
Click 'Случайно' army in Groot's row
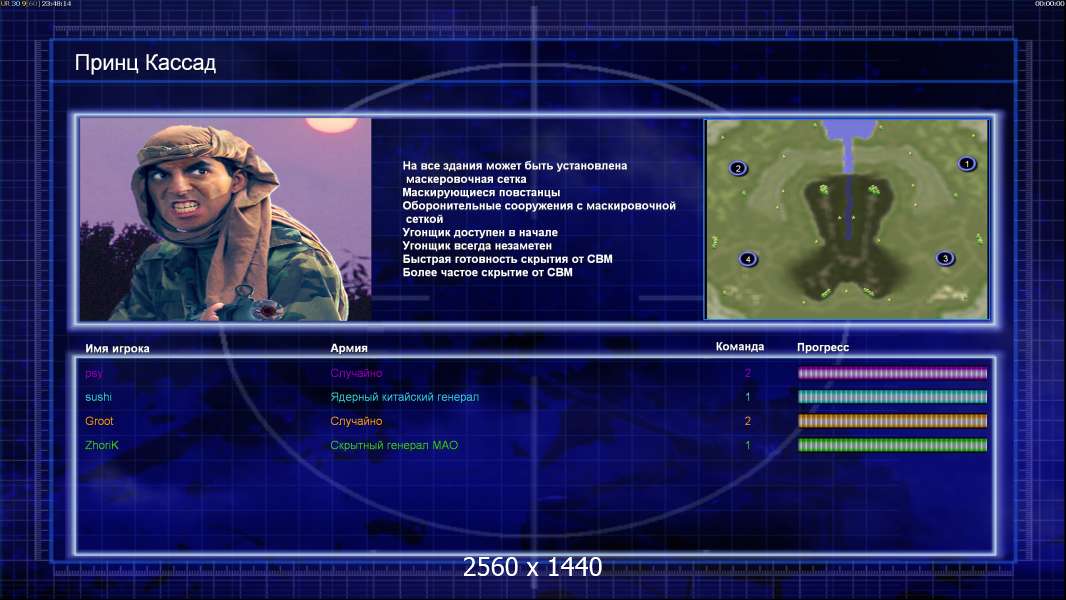click(356, 421)
